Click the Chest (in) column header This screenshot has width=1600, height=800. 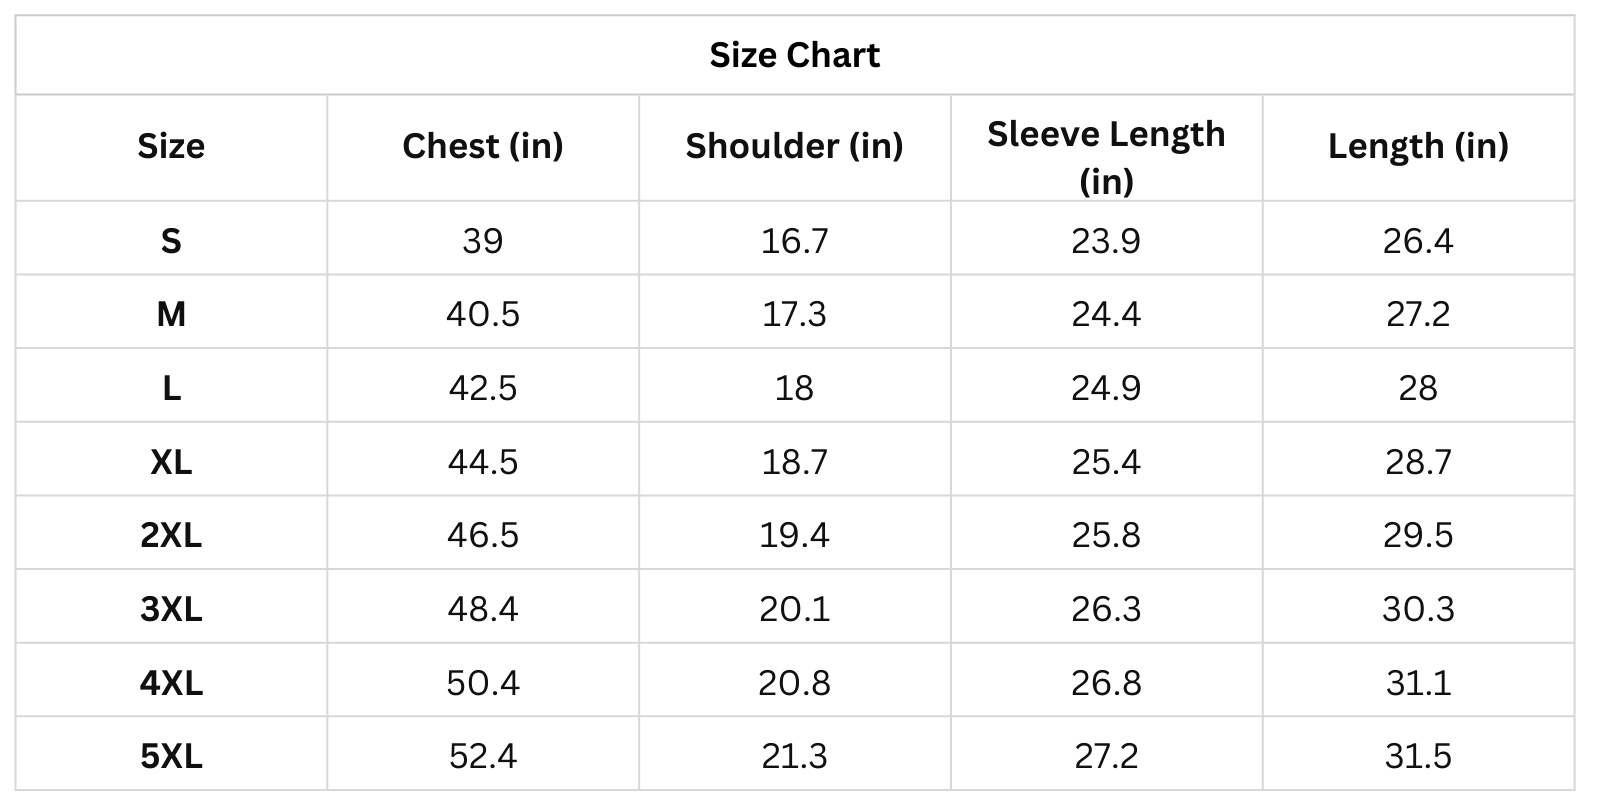(482, 146)
